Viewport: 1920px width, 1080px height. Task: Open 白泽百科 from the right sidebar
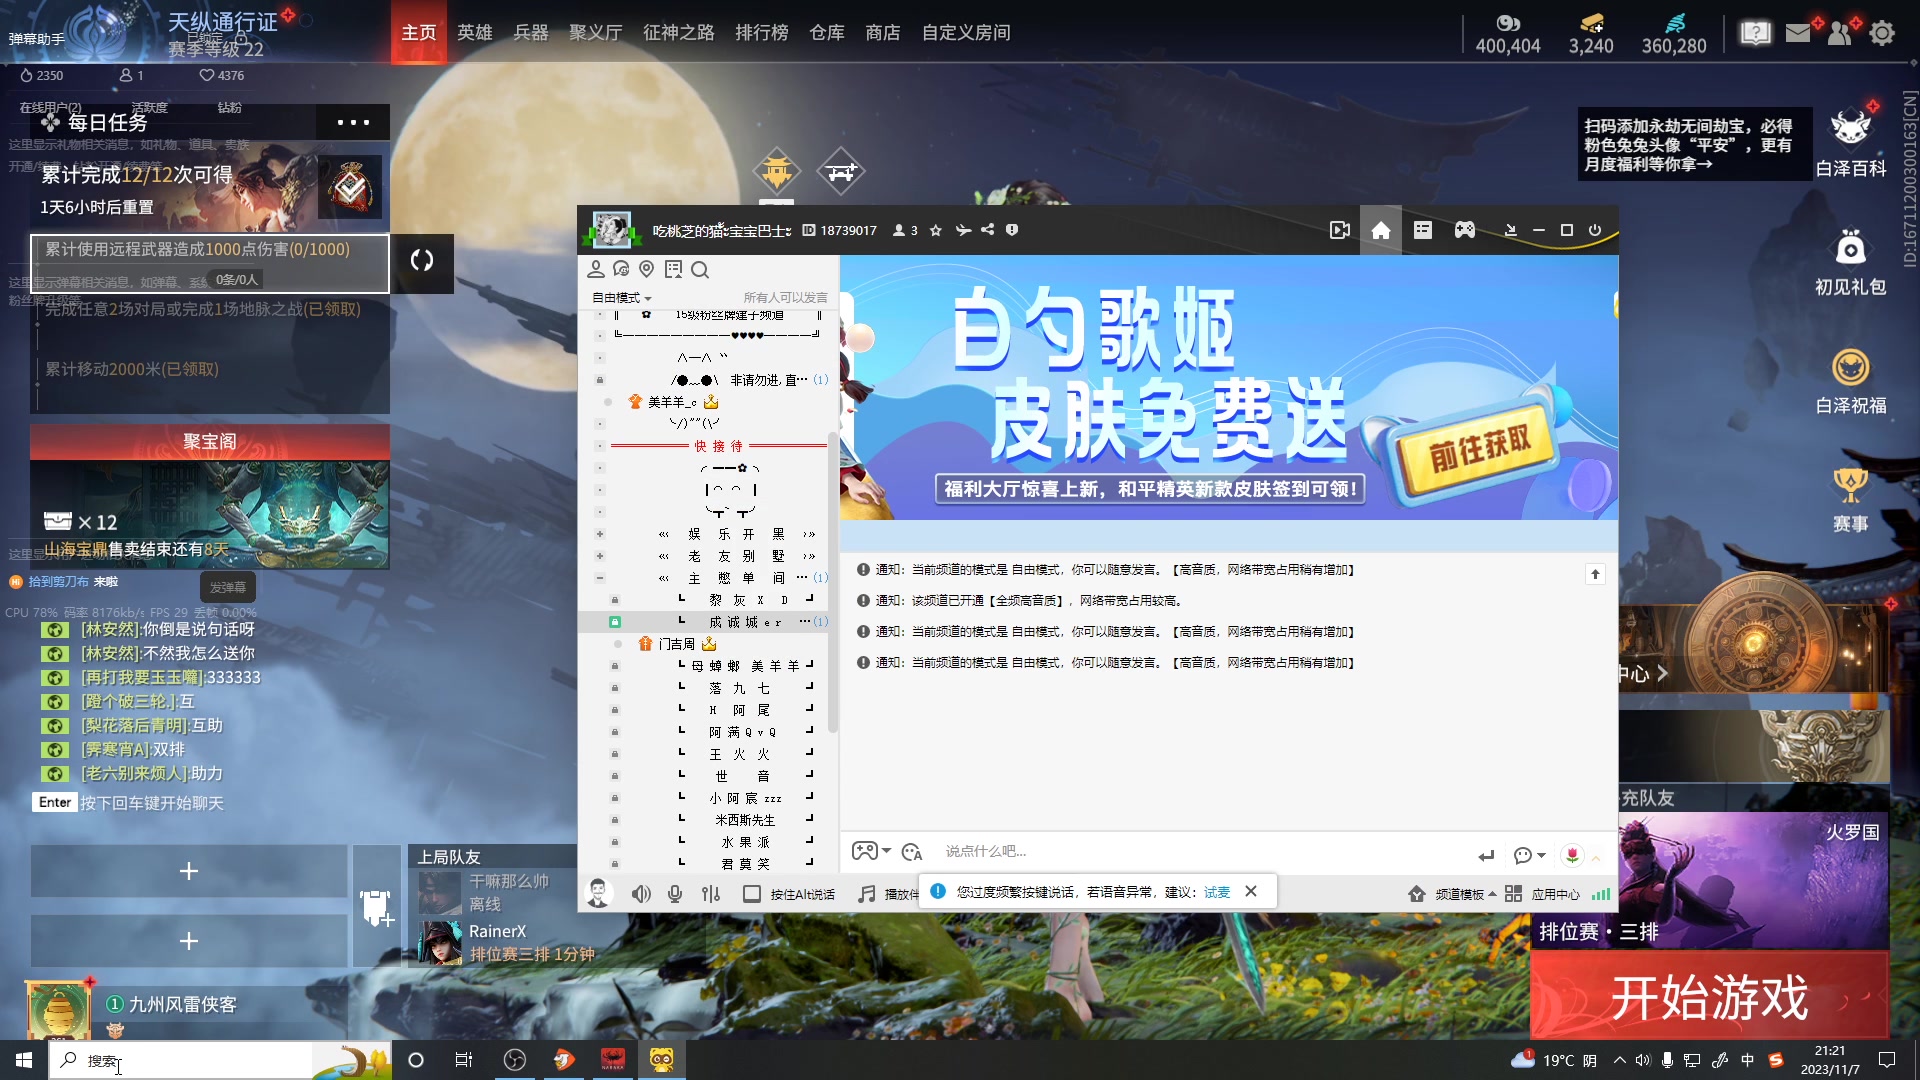pyautogui.click(x=1851, y=141)
